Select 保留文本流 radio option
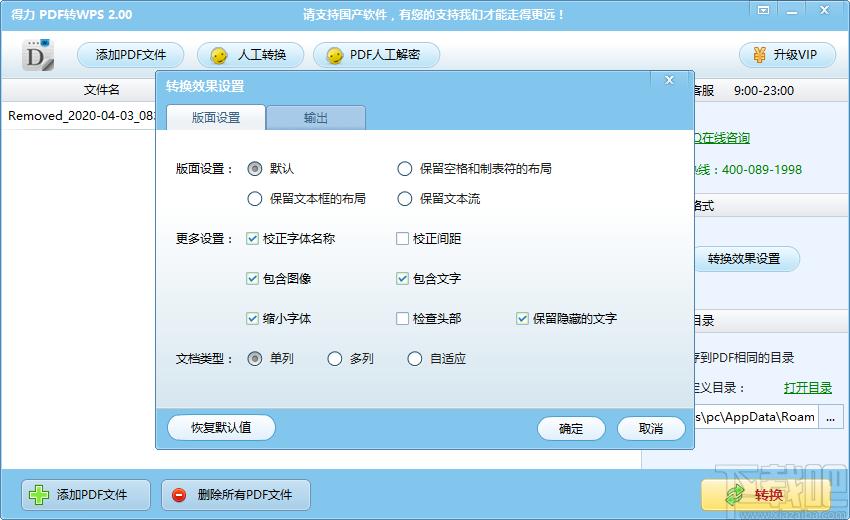The height and width of the screenshot is (520, 850). pyautogui.click(x=404, y=199)
